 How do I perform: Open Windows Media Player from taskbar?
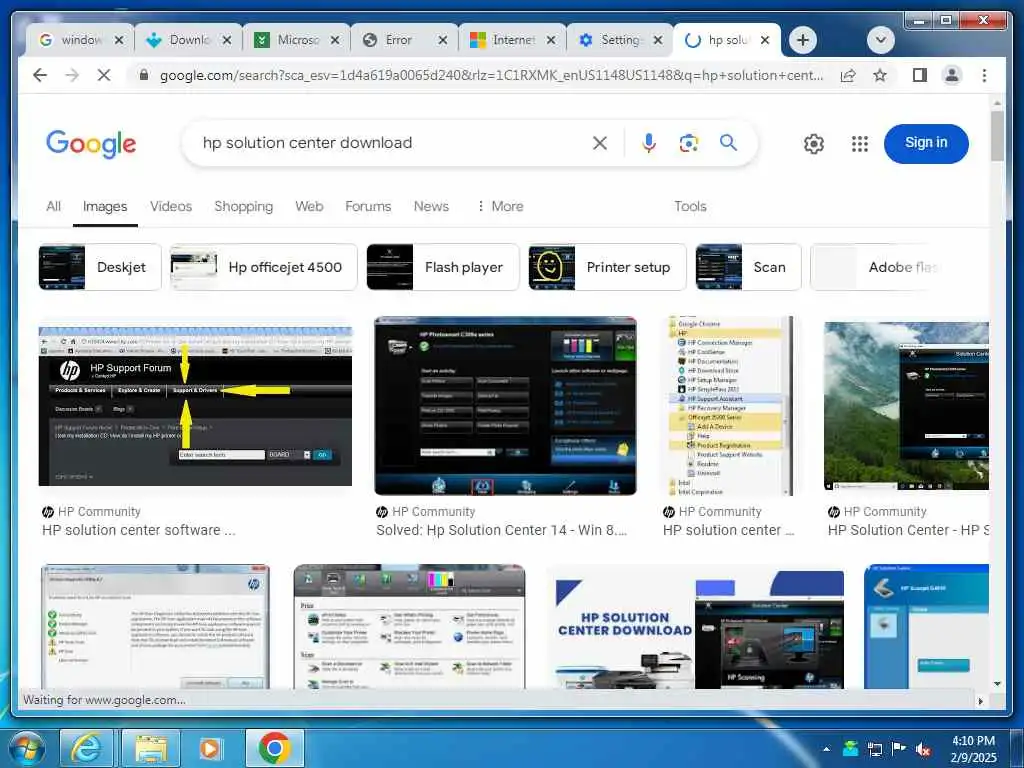pyautogui.click(x=211, y=748)
